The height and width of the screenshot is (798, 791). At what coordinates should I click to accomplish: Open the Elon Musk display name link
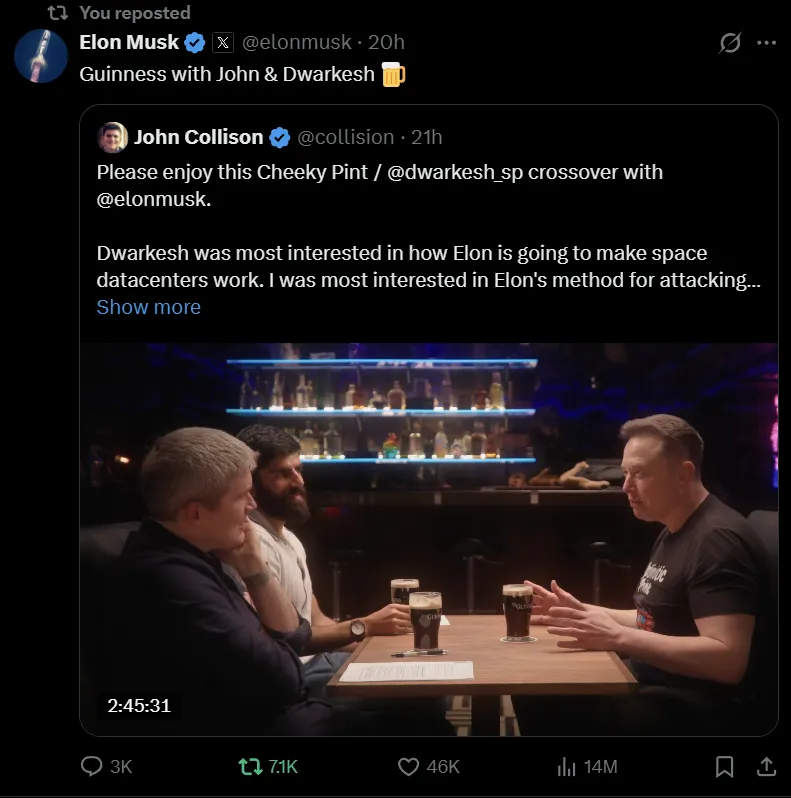pos(129,42)
